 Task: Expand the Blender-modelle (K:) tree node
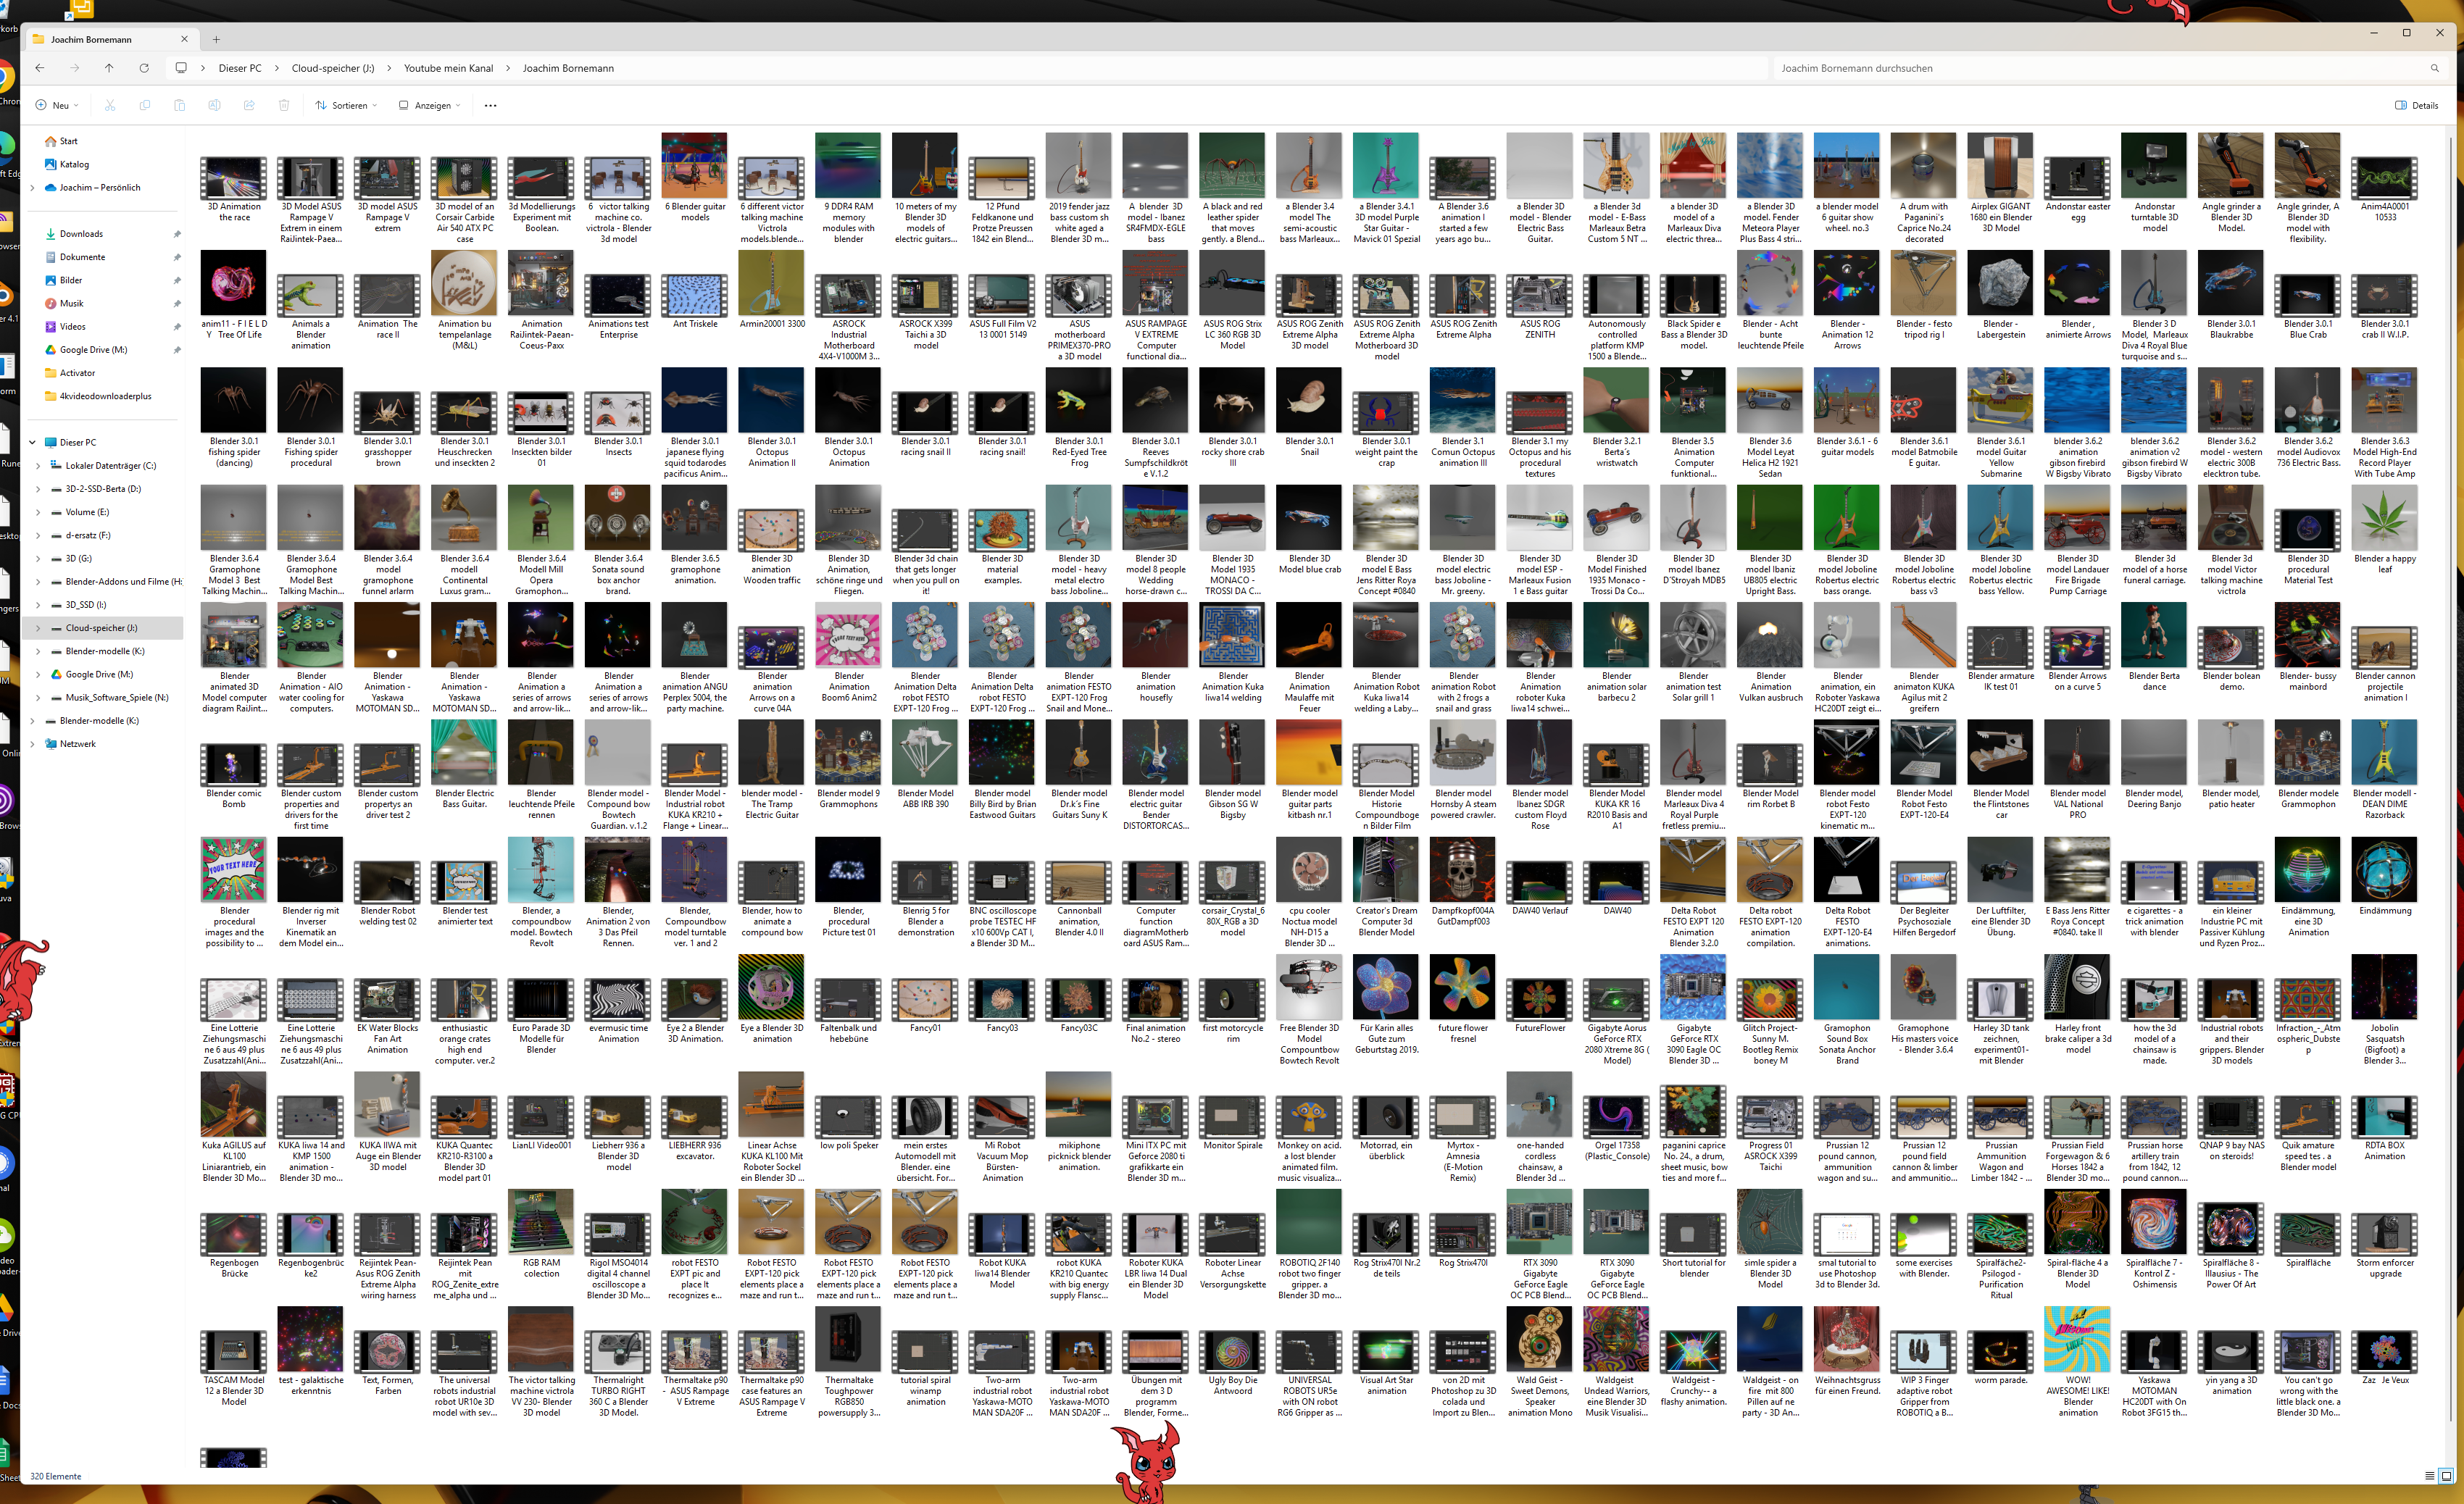pos(38,651)
